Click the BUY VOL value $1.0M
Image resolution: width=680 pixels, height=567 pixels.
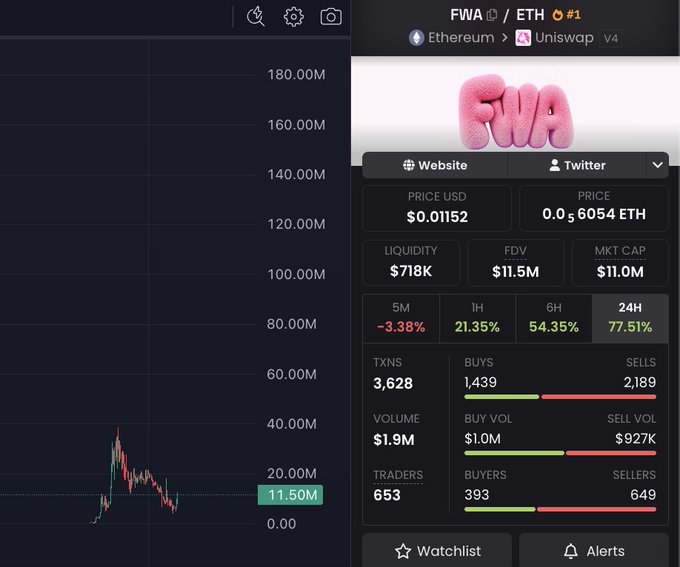pos(482,439)
